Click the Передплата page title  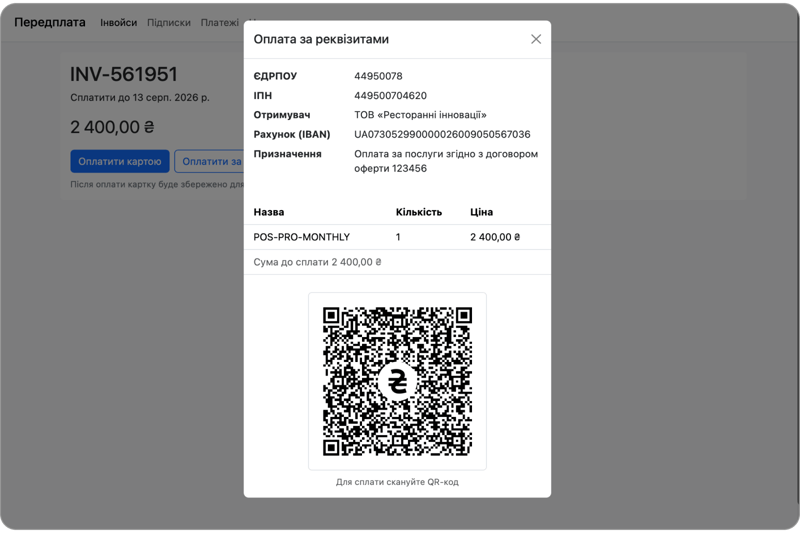tap(50, 22)
